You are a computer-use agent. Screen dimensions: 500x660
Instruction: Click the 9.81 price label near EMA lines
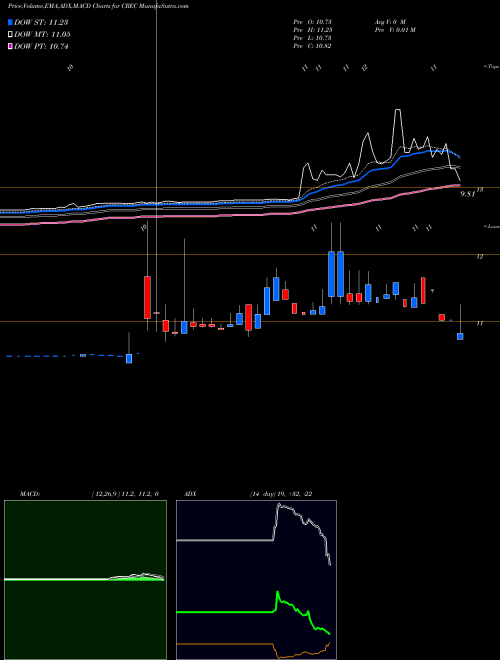click(468, 194)
